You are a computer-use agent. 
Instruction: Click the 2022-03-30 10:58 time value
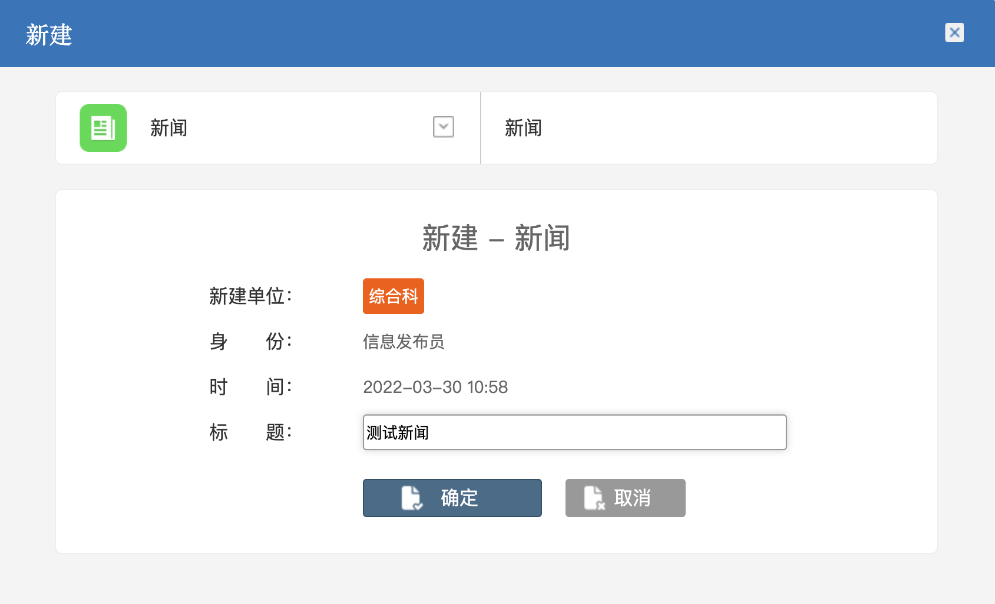click(435, 387)
